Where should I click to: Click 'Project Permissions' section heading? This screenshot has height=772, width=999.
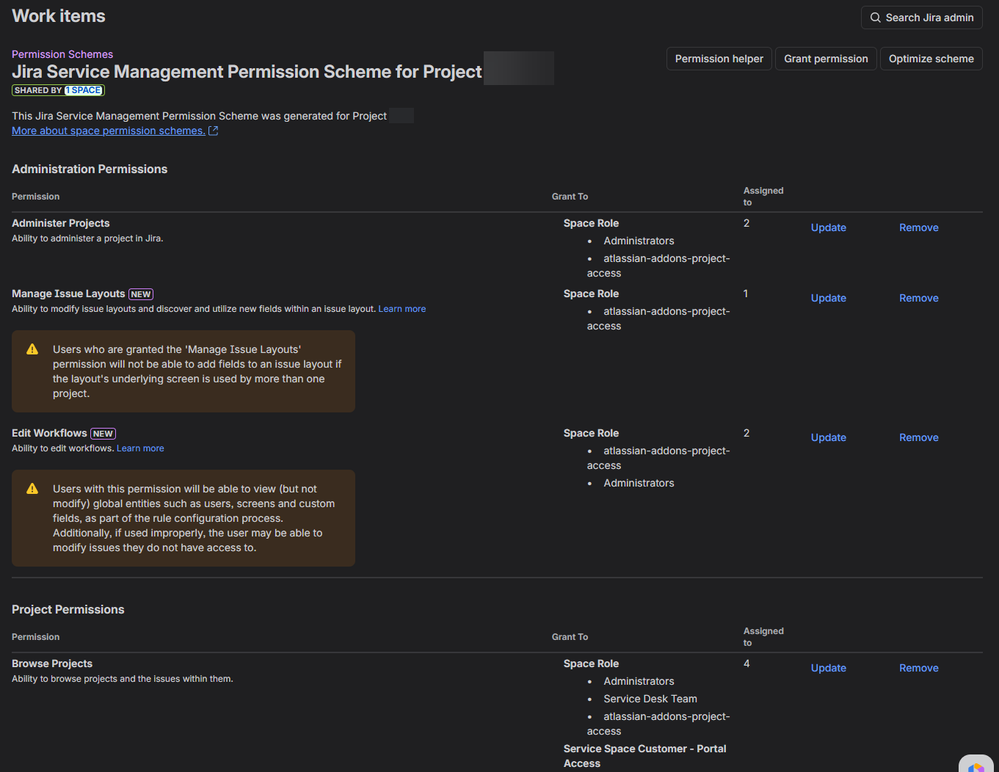(x=68, y=610)
